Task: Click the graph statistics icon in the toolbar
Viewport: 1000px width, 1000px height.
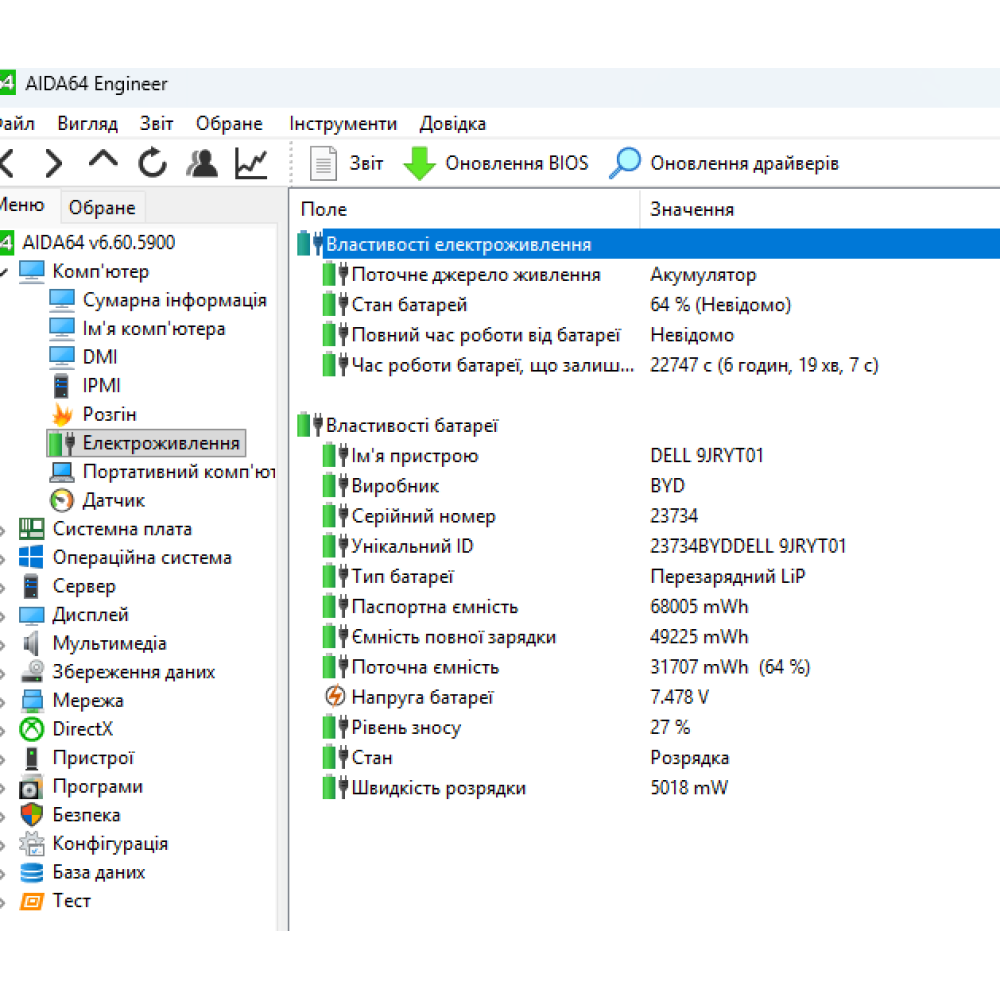Action: [x=249, y=162]
